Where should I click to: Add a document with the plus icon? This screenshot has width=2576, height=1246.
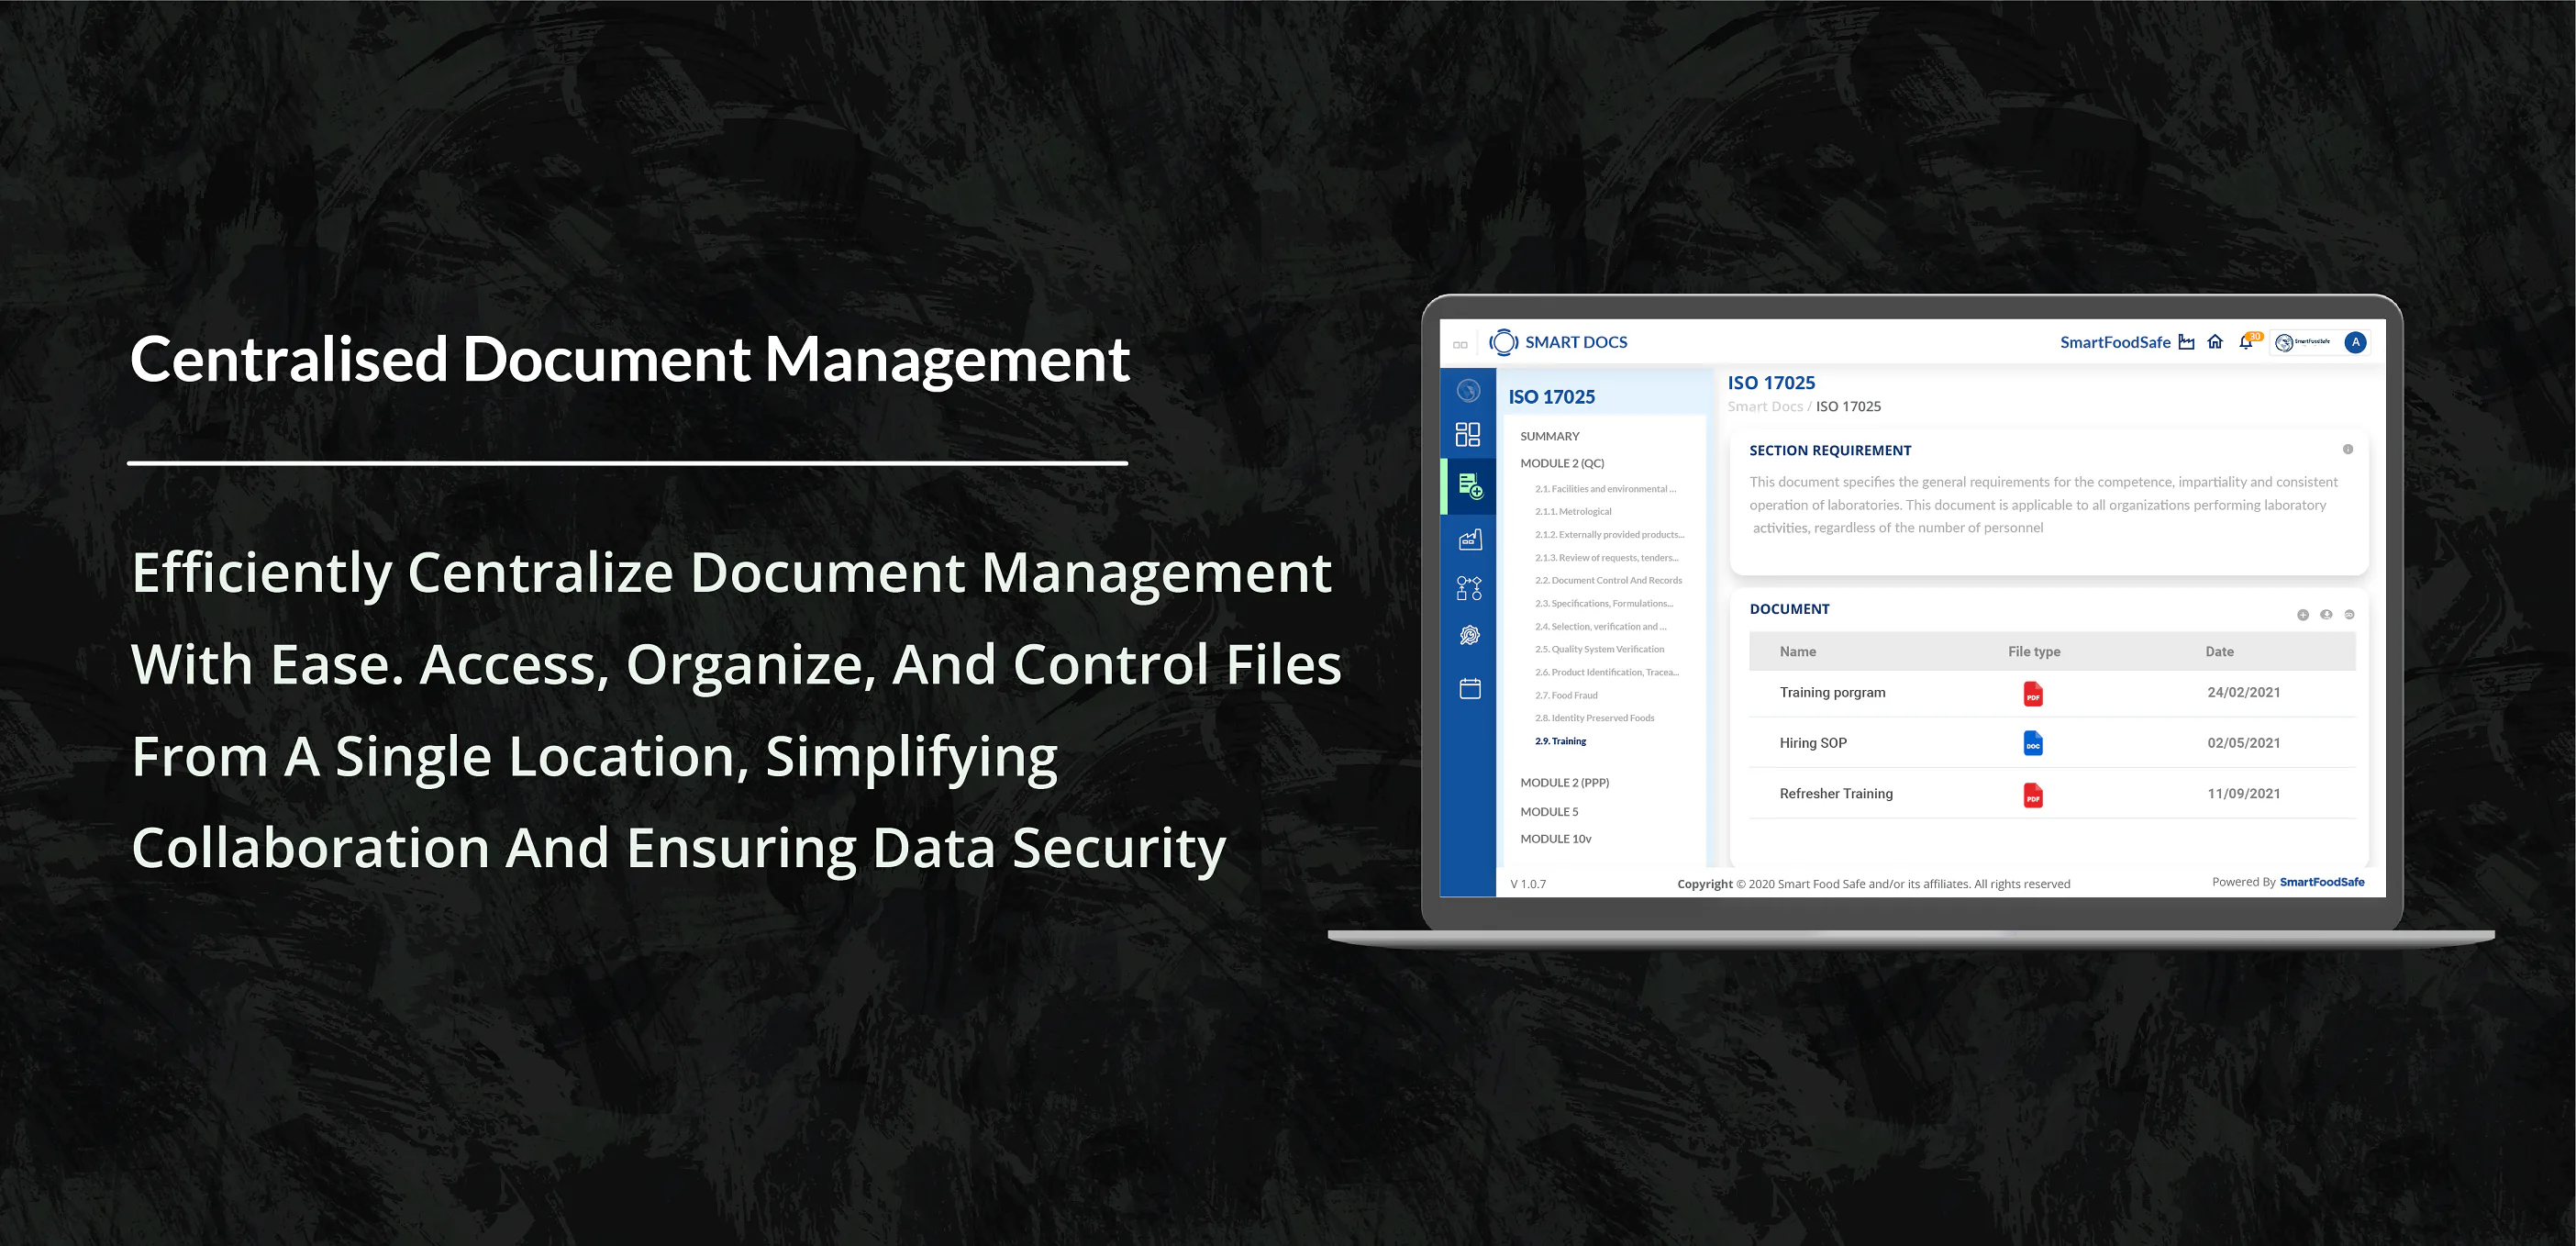pos(2303,615)
